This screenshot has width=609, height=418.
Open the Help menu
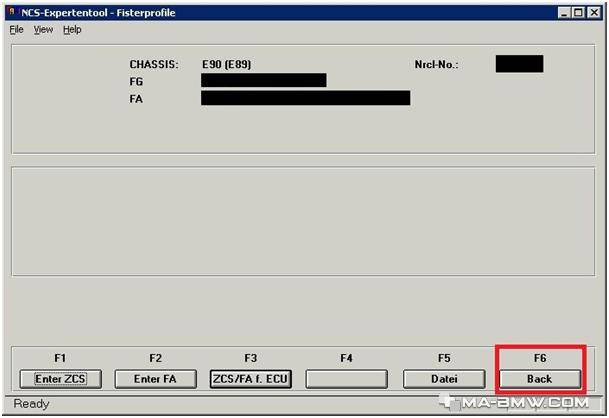(72, 30)
